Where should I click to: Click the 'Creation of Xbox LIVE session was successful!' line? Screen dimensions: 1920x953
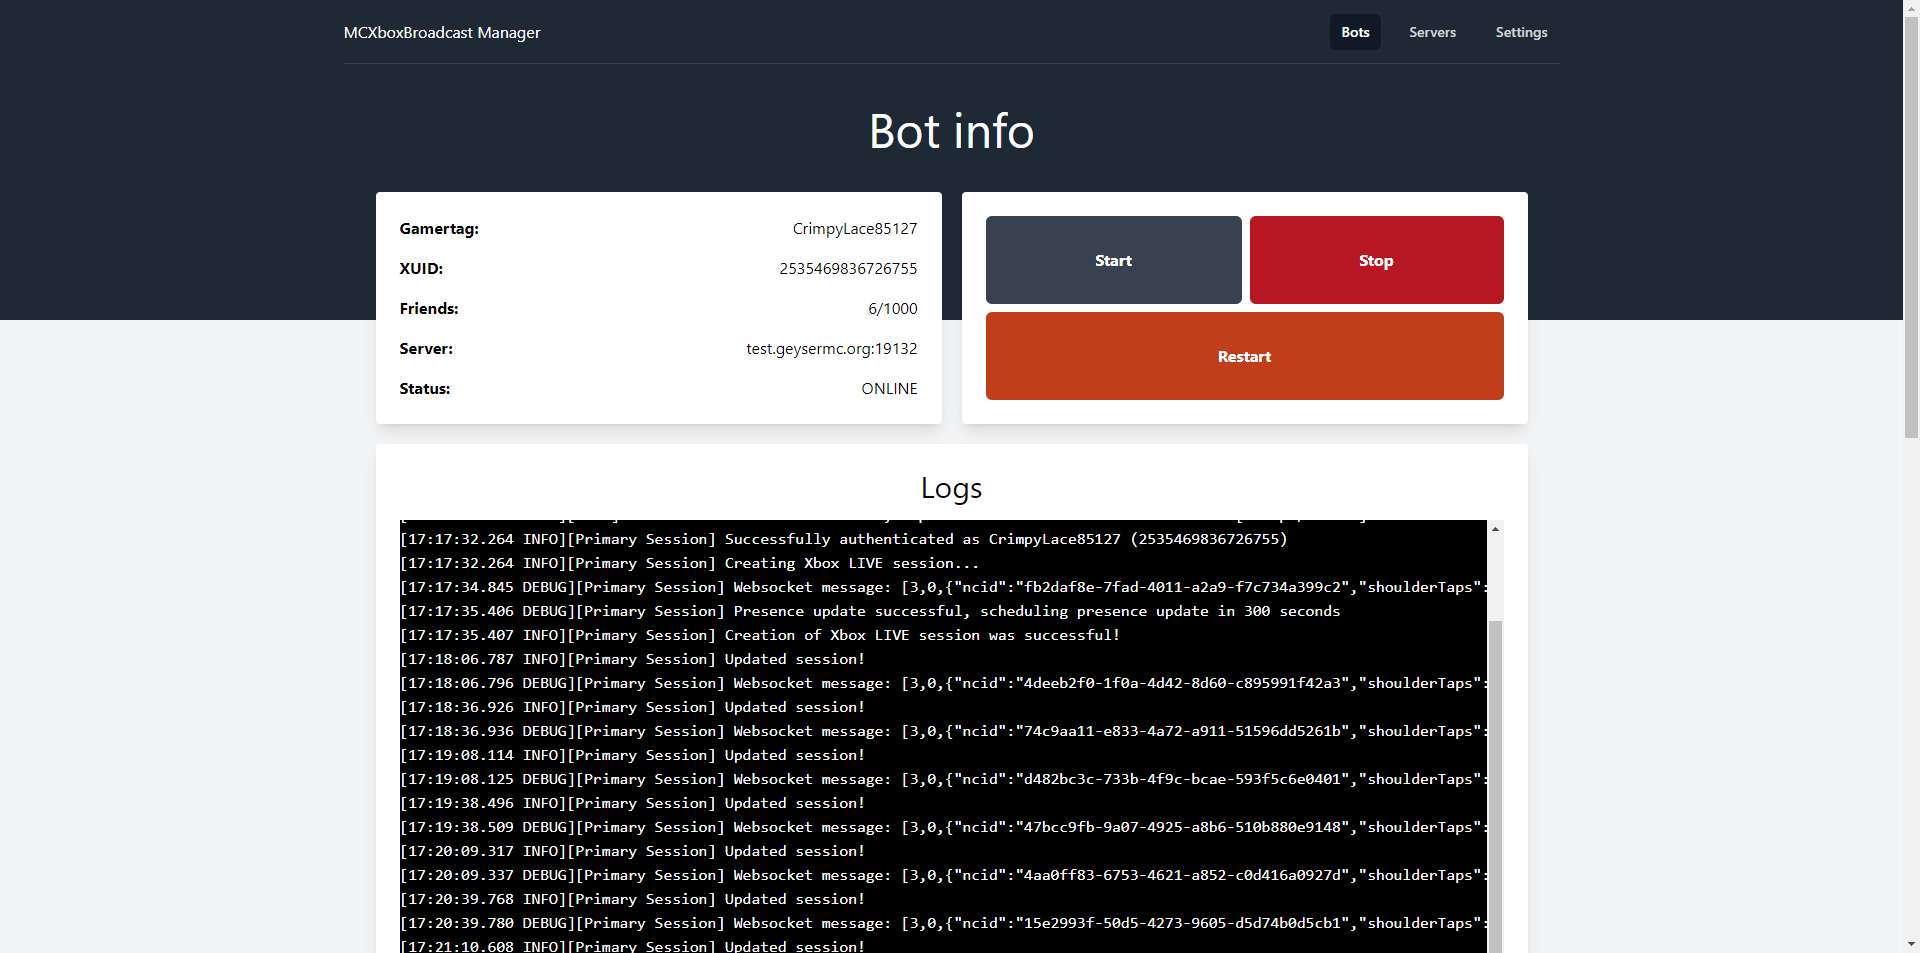coord(760,635)
